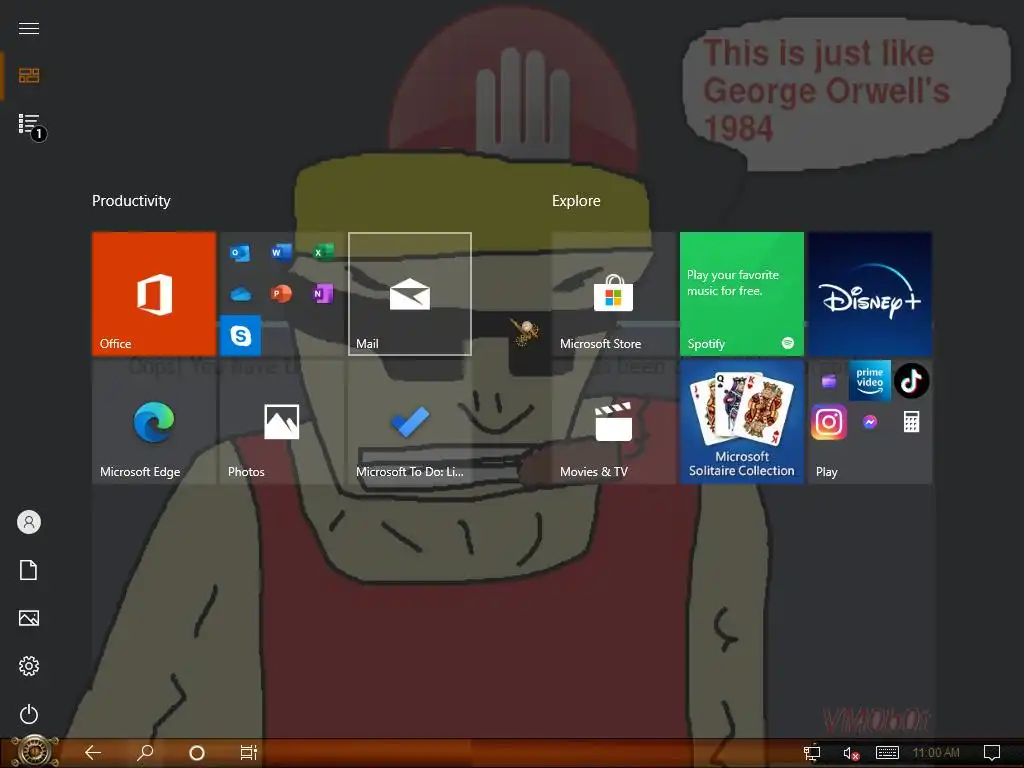The width and height of the screenshot is (1024, 768).
Task: Open the user account menu
Action: (x=29, y=522)
